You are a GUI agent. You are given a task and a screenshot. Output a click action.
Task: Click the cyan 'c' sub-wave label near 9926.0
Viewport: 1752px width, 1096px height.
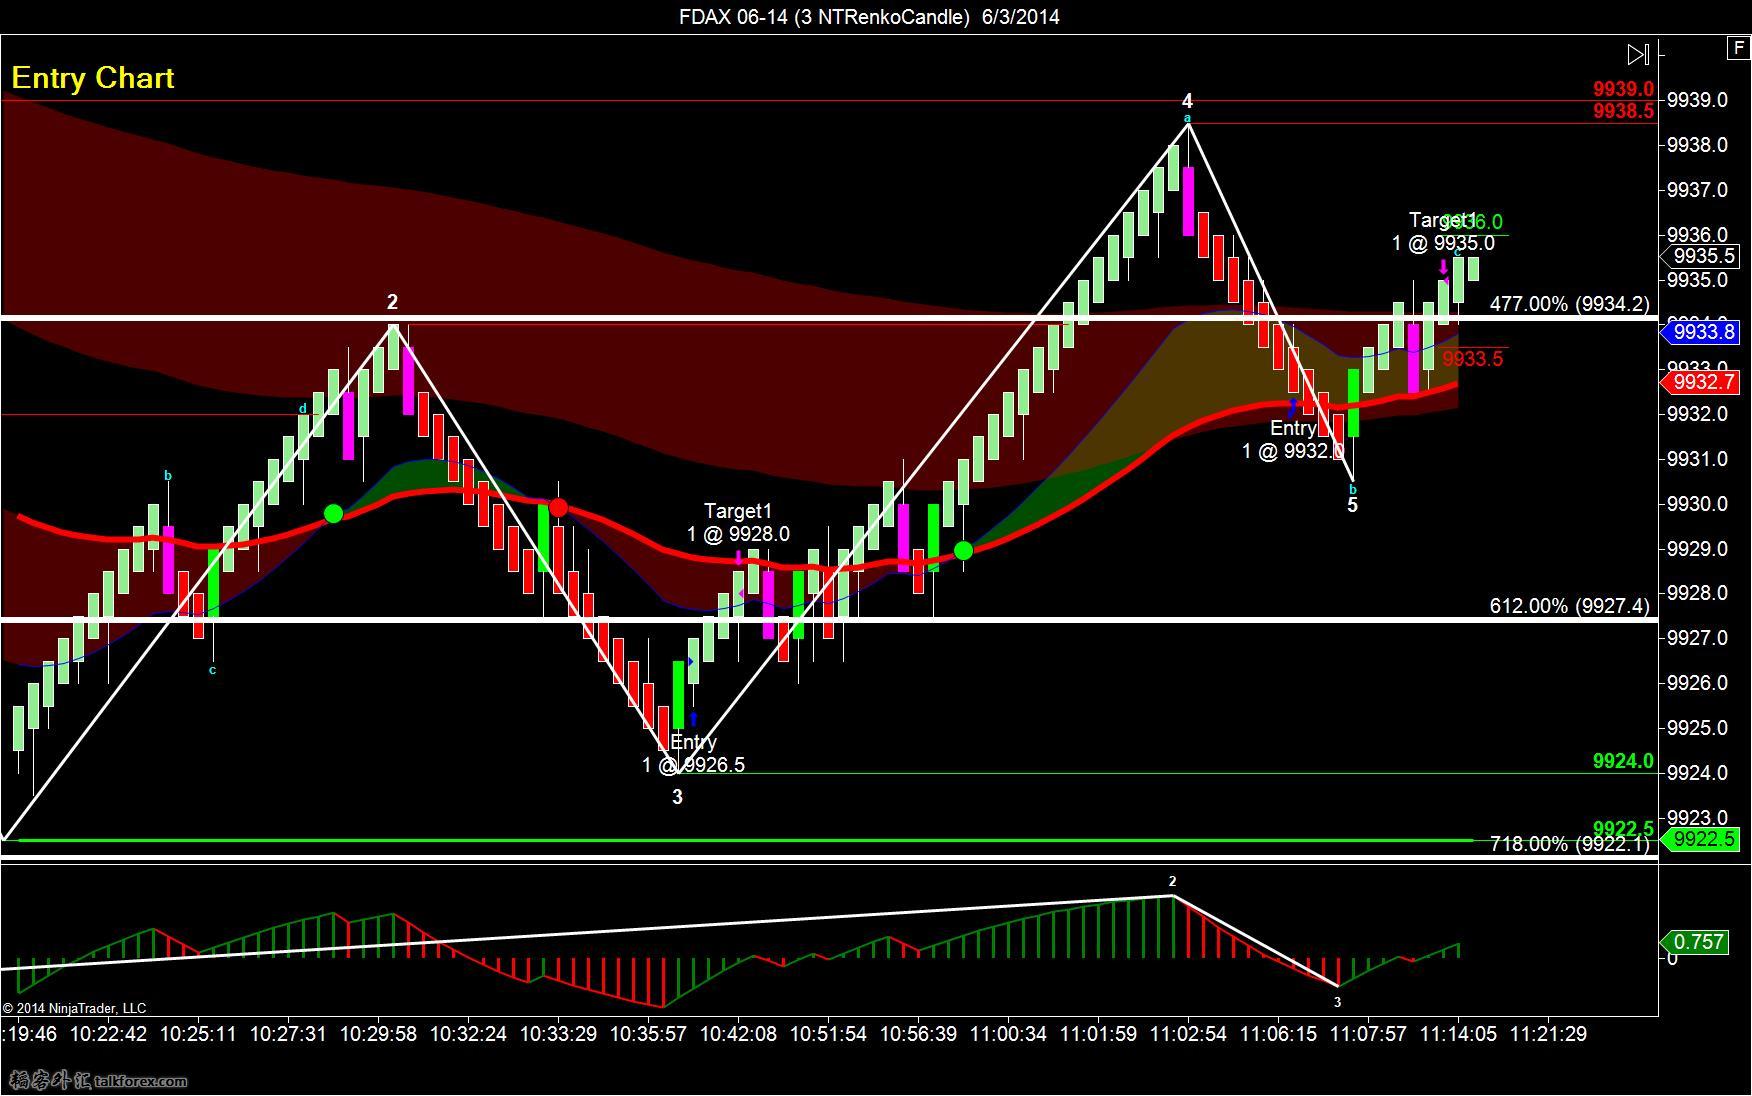[212, 670]
